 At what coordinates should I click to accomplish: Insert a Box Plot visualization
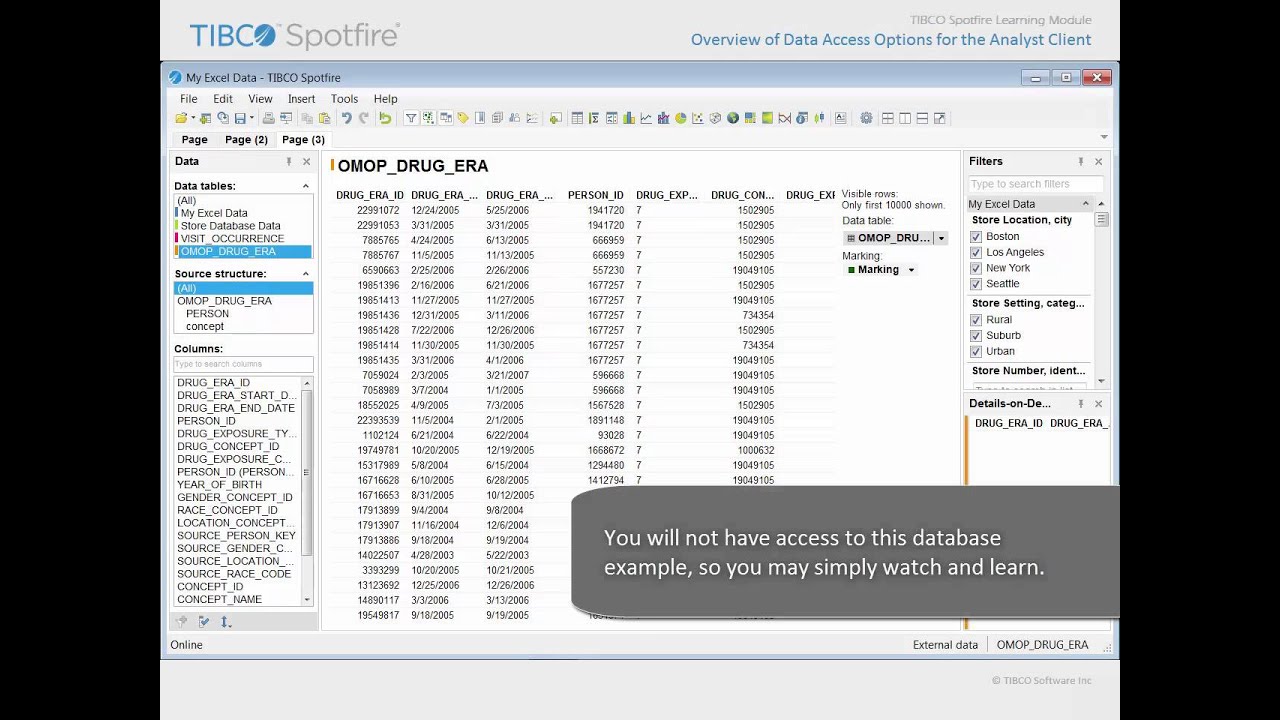click(x=819, y=118)
